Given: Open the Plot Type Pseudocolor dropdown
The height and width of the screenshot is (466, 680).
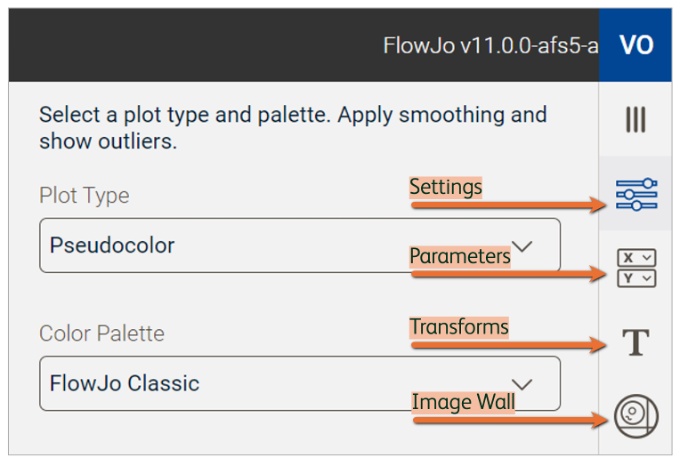Looking at the screenshot, I should (x=300, y=245).
